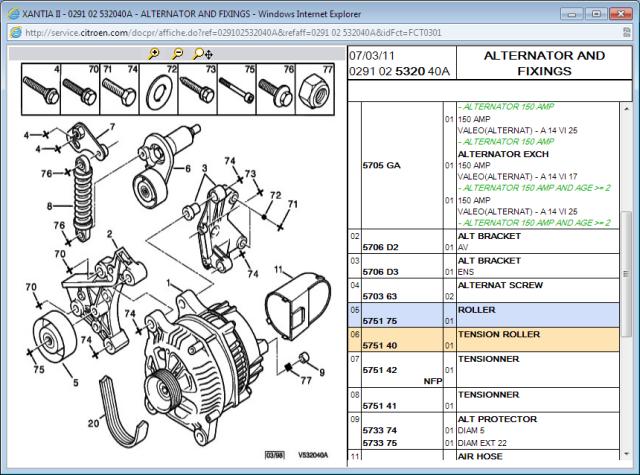The width and height of the screenshot is (640, 475).
Task: Click the zoom out magnifier icon
Action: 178,54
